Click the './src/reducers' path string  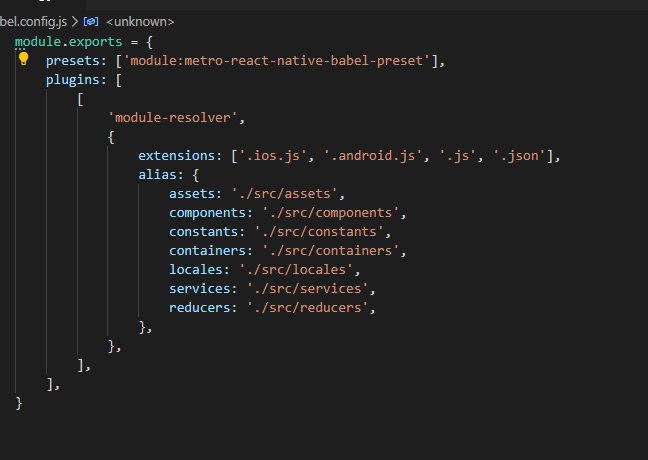pos(307,308)
